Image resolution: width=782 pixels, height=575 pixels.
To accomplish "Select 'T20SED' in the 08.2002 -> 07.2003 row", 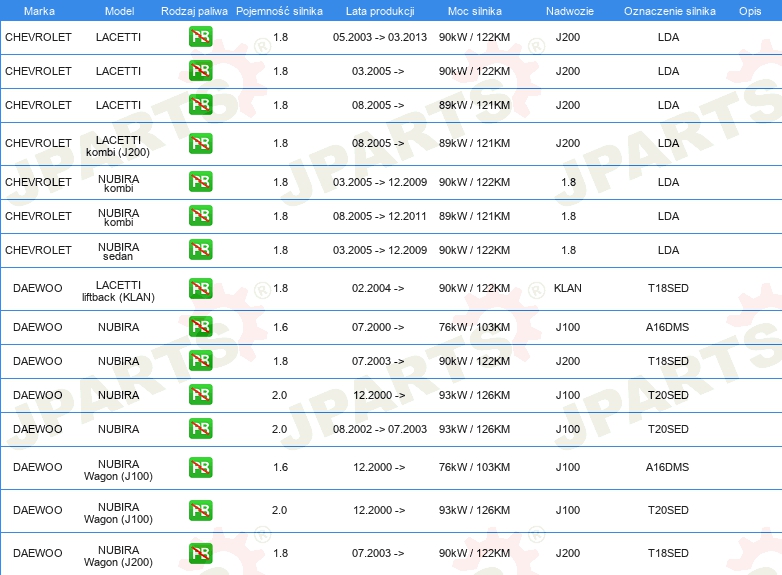I will pyautogui.click(x=668, y=429).
